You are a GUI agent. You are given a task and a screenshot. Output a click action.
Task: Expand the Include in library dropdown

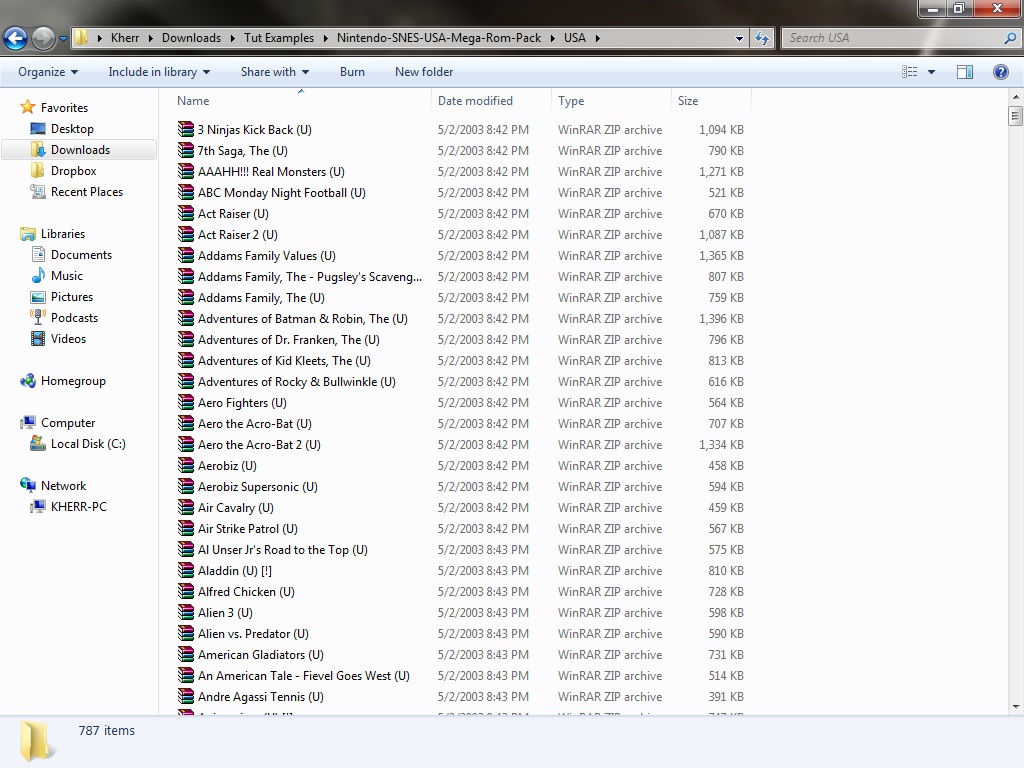click(159, 72)
